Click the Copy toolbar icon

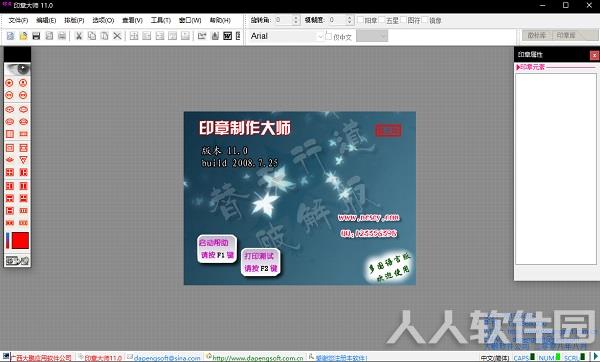click(92, 36)
